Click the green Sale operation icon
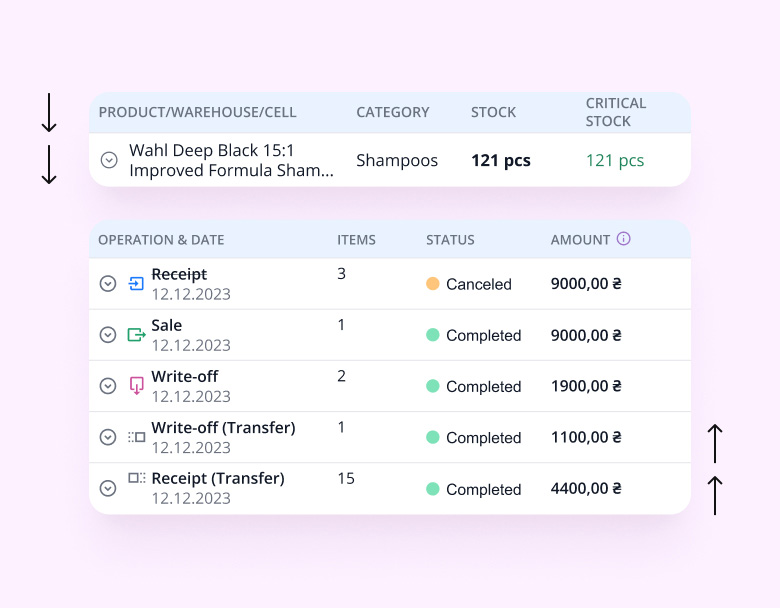The width and height of the screenshot is (780, 608). [x=137, y=335]
